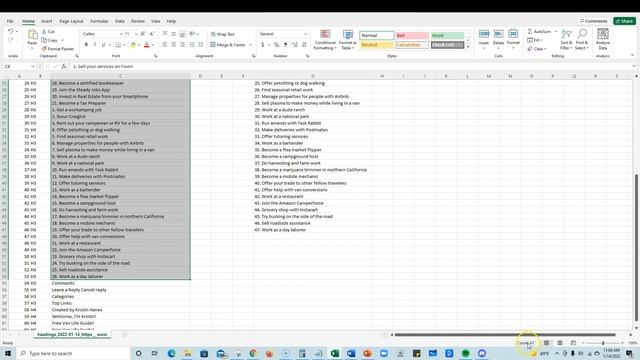Switch to the Review tab
Image resolution: width=640 pixels, height=360 pixels.
[138, 21]
